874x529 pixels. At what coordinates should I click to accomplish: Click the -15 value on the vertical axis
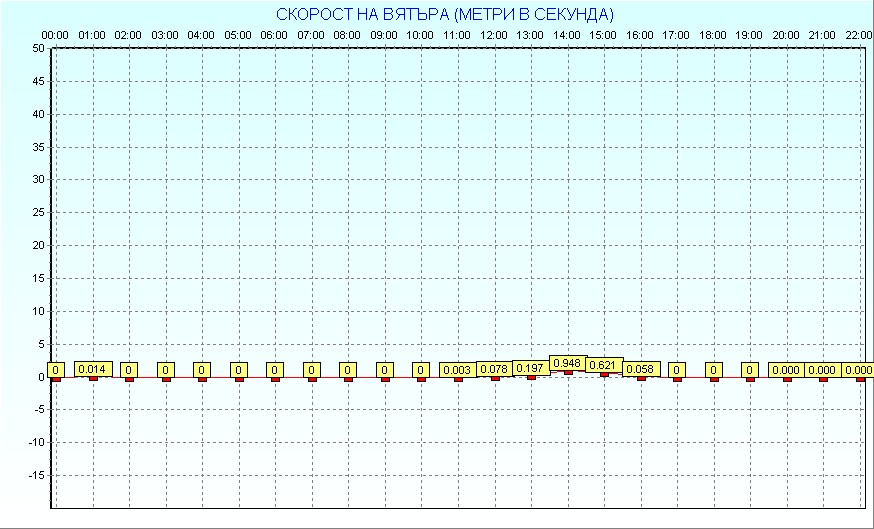click(35, 475)
